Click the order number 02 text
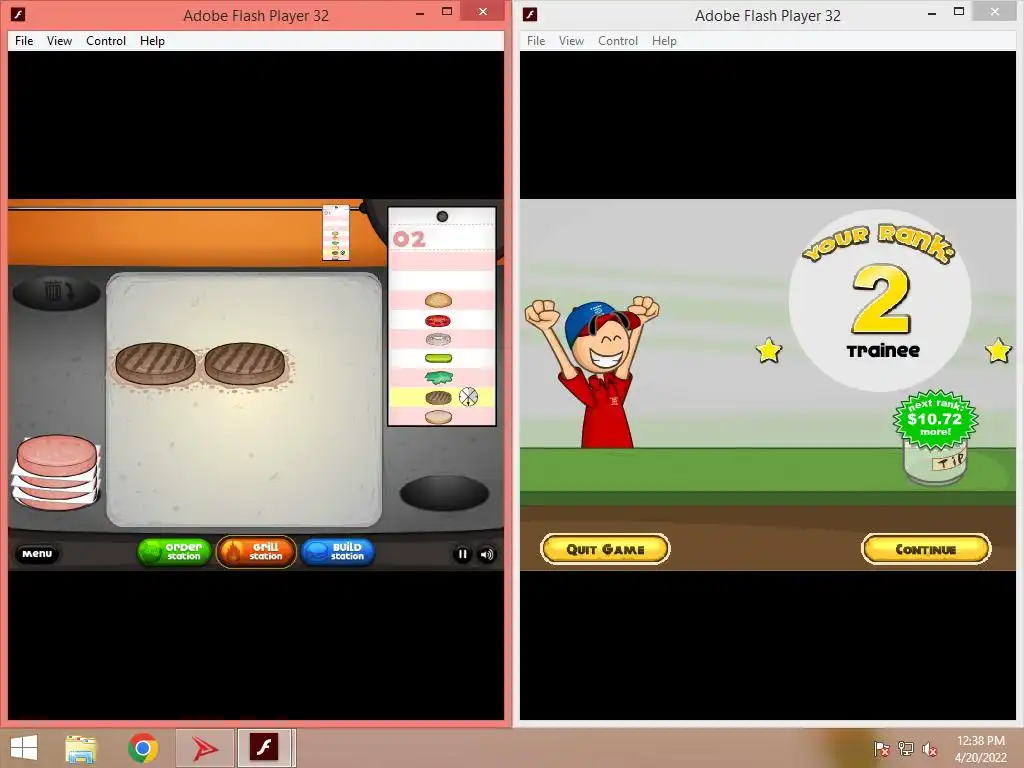The height and width of the screenshot is (768, 1024). click(x=409, y=239)
